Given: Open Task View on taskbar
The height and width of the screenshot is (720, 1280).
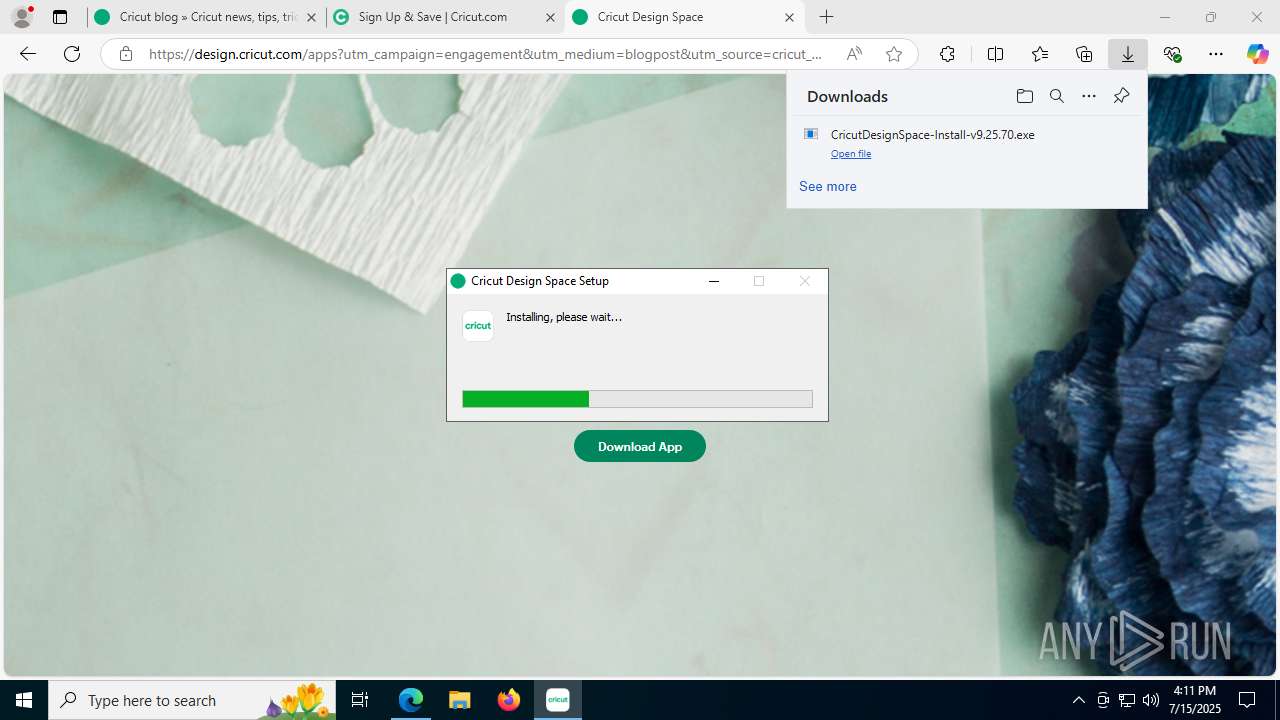Looking at the screenshot, I should click(360, 700).
